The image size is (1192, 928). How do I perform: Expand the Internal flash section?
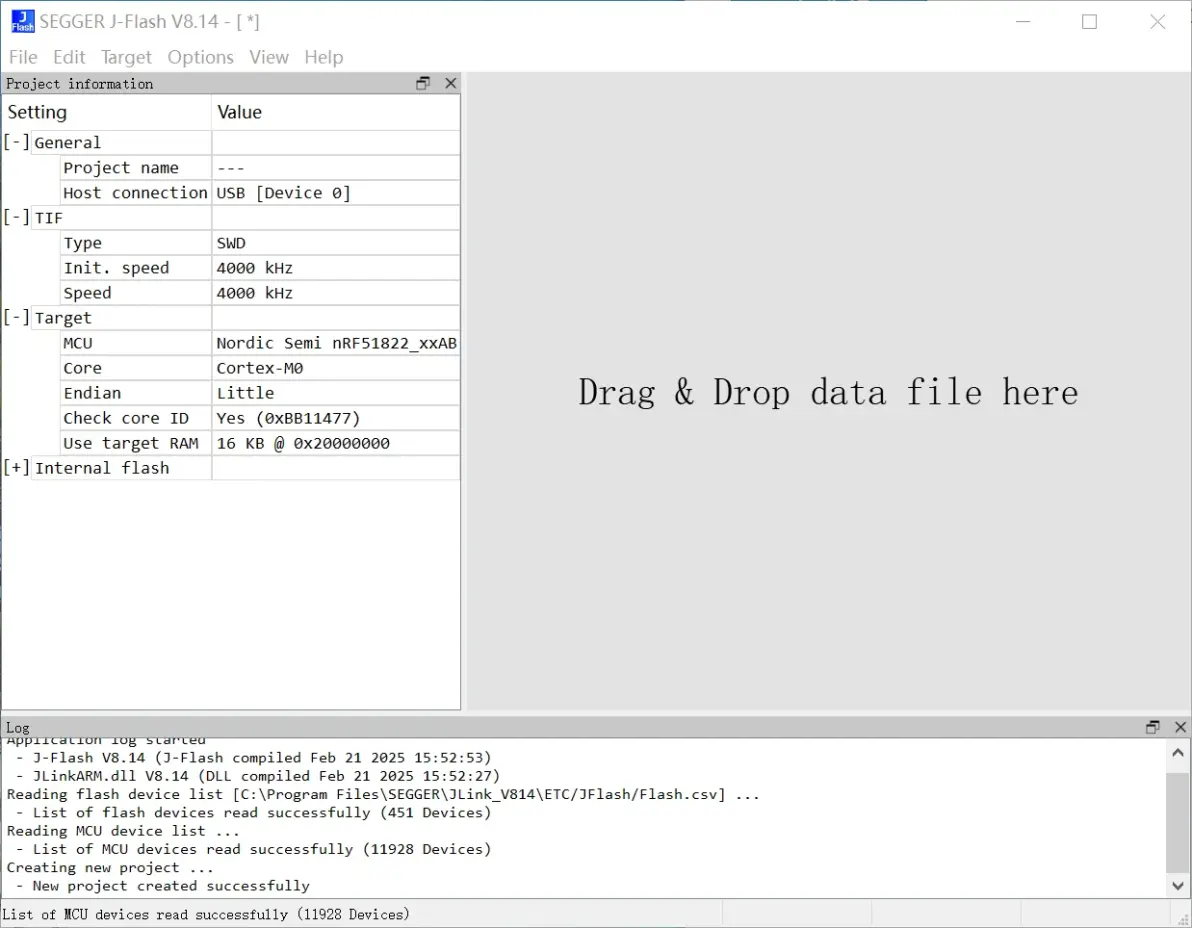(17, 467)
